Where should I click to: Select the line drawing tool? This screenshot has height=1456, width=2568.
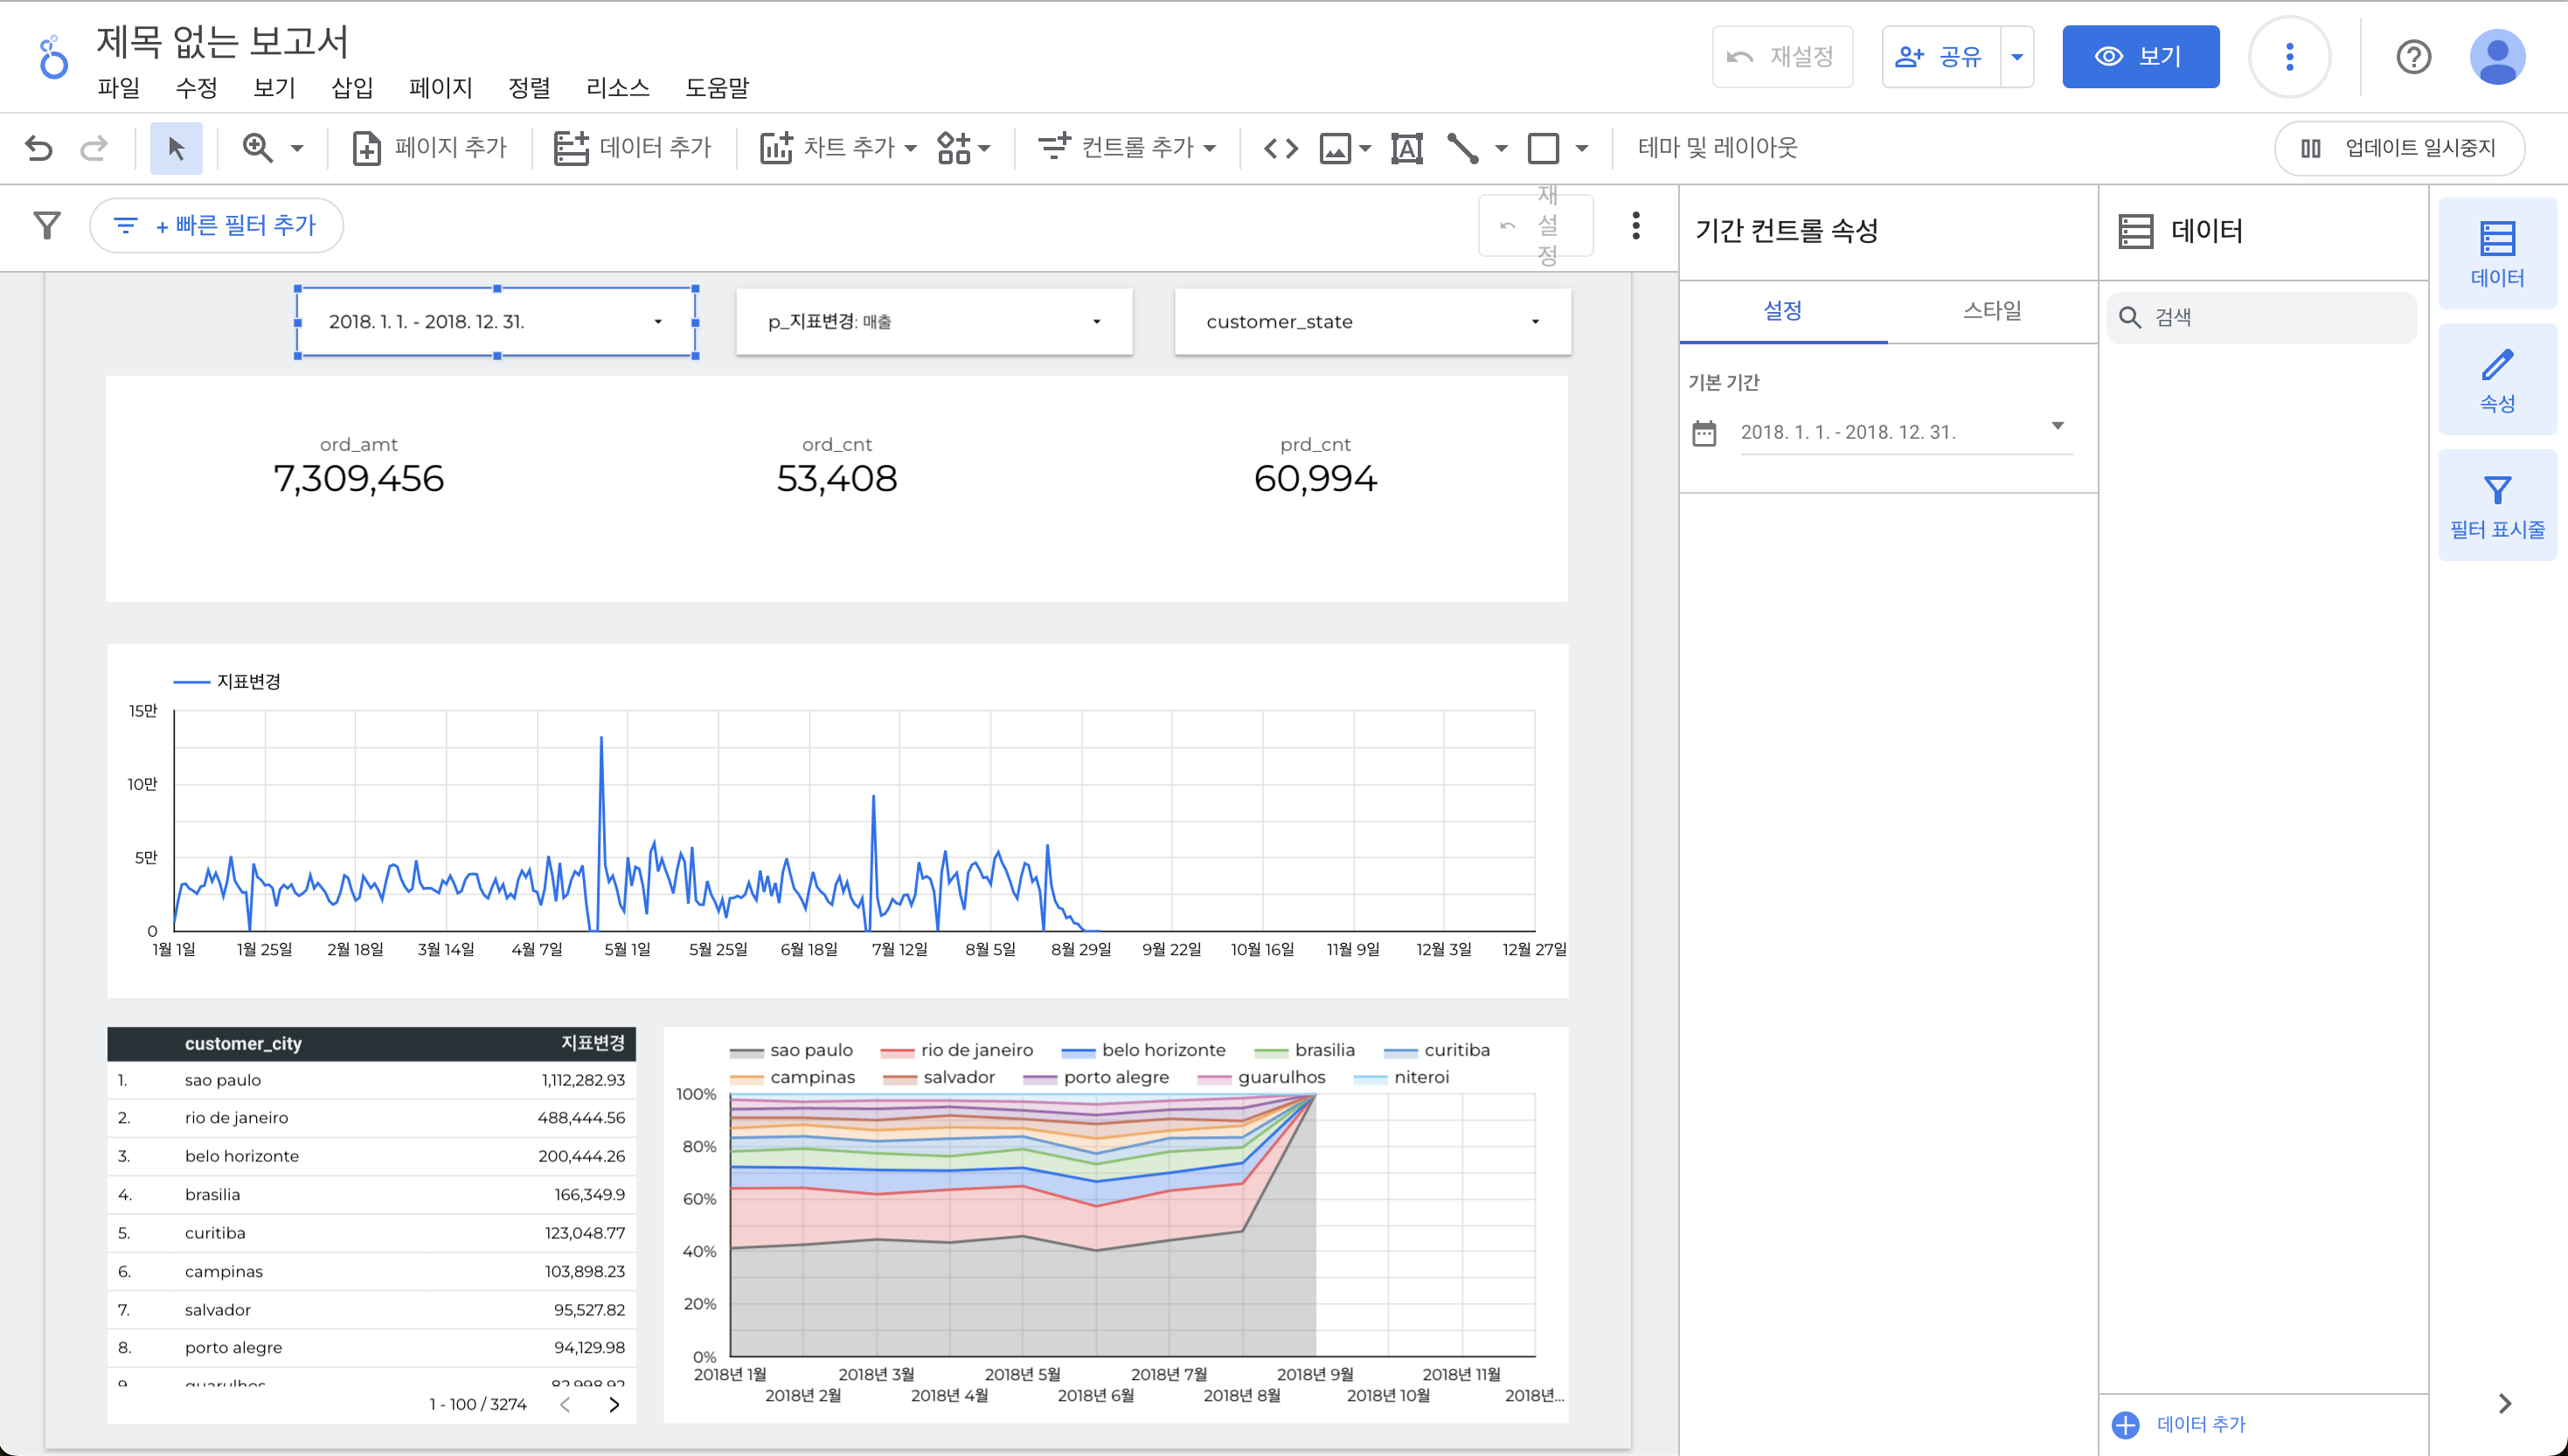1463,148
